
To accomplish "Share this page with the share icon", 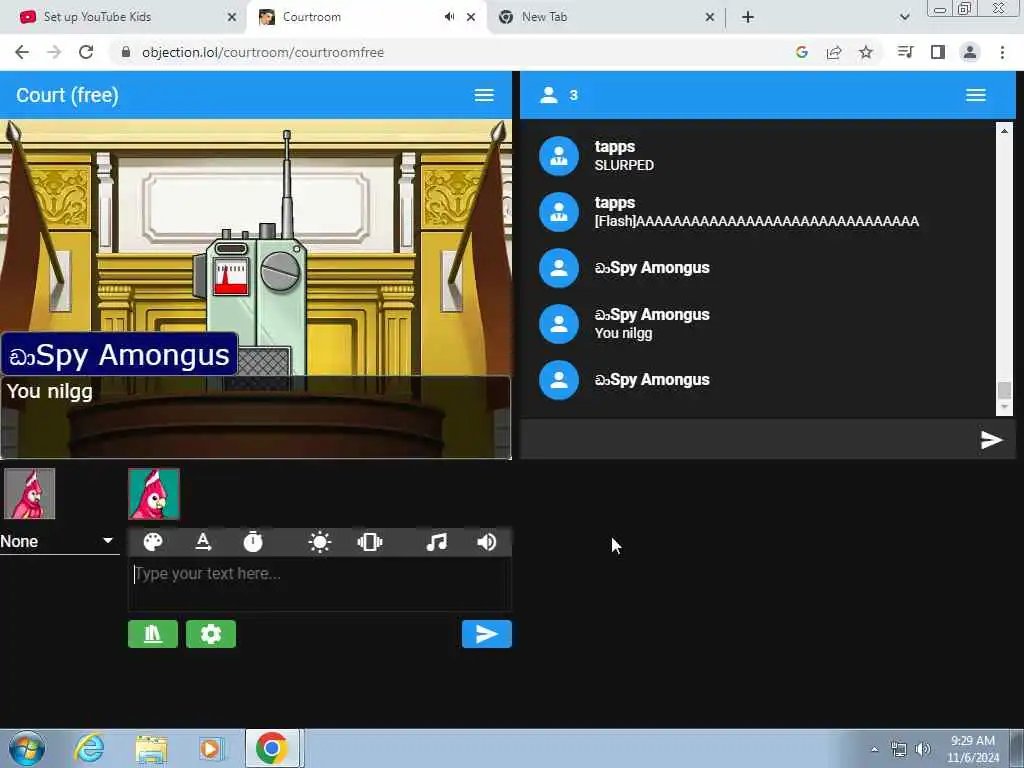I will pyautogui.click(x=834, y=52).
